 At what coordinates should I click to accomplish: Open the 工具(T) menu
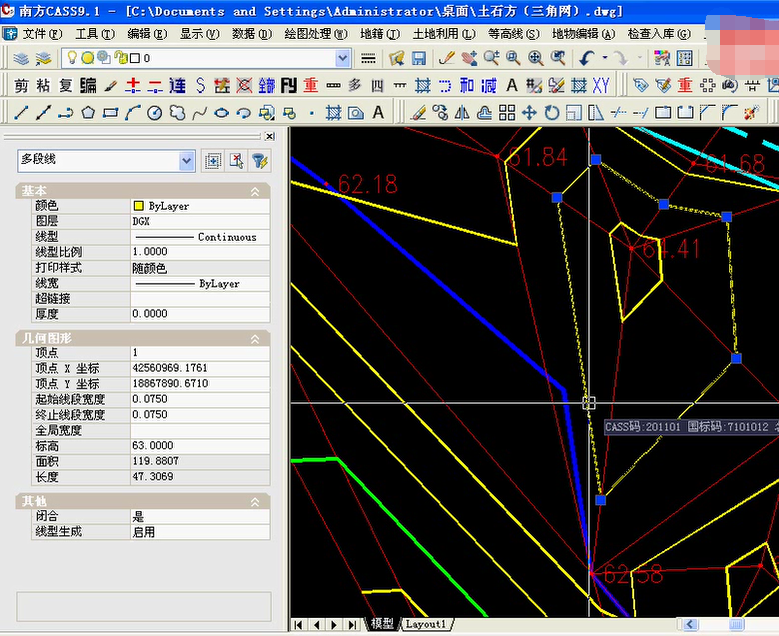tap(95, 34)
